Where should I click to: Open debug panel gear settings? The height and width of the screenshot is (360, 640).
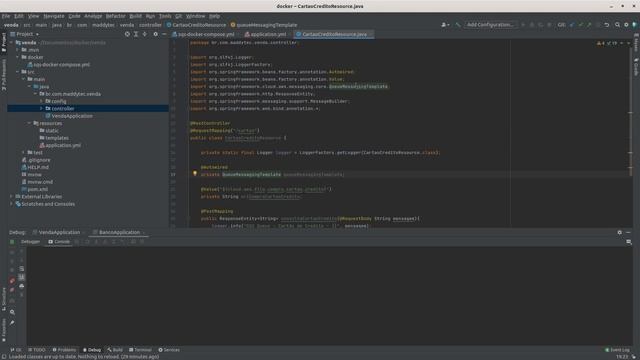pyautogui.click(x=620, y=232)
